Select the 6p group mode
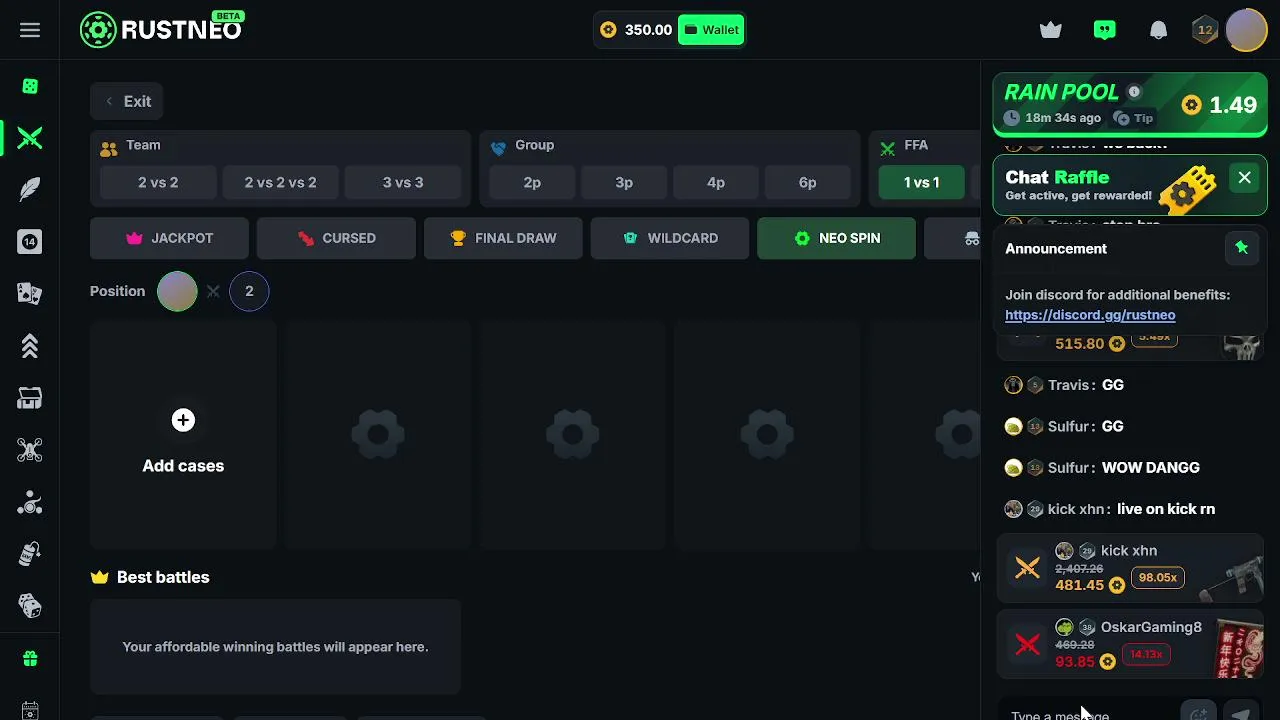 coord(808,182)
